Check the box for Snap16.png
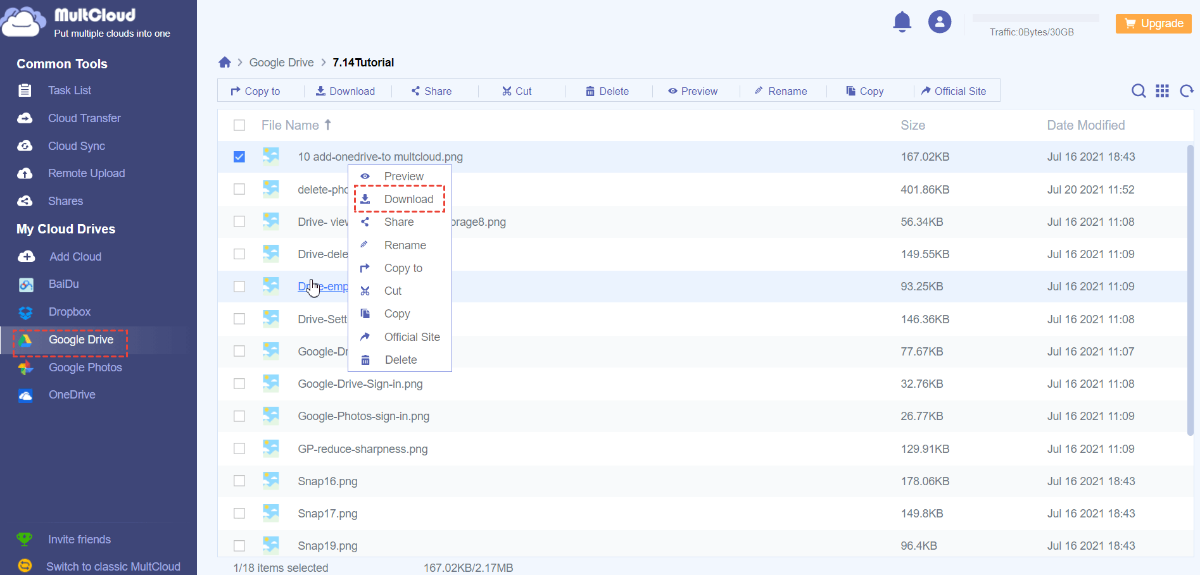The height and width of the screenshot is (575, 1200). tap(239, 481)
